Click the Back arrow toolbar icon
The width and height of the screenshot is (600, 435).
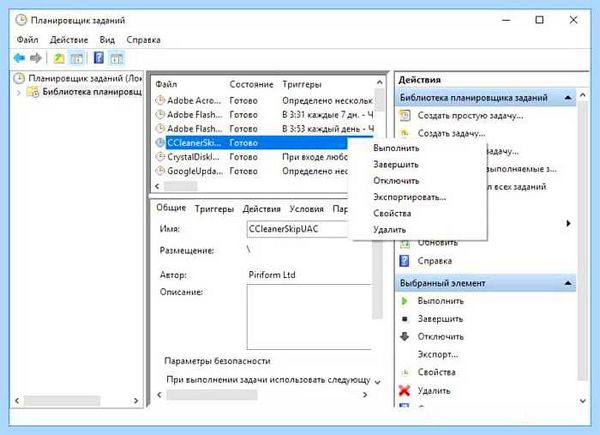click(19, 58)
